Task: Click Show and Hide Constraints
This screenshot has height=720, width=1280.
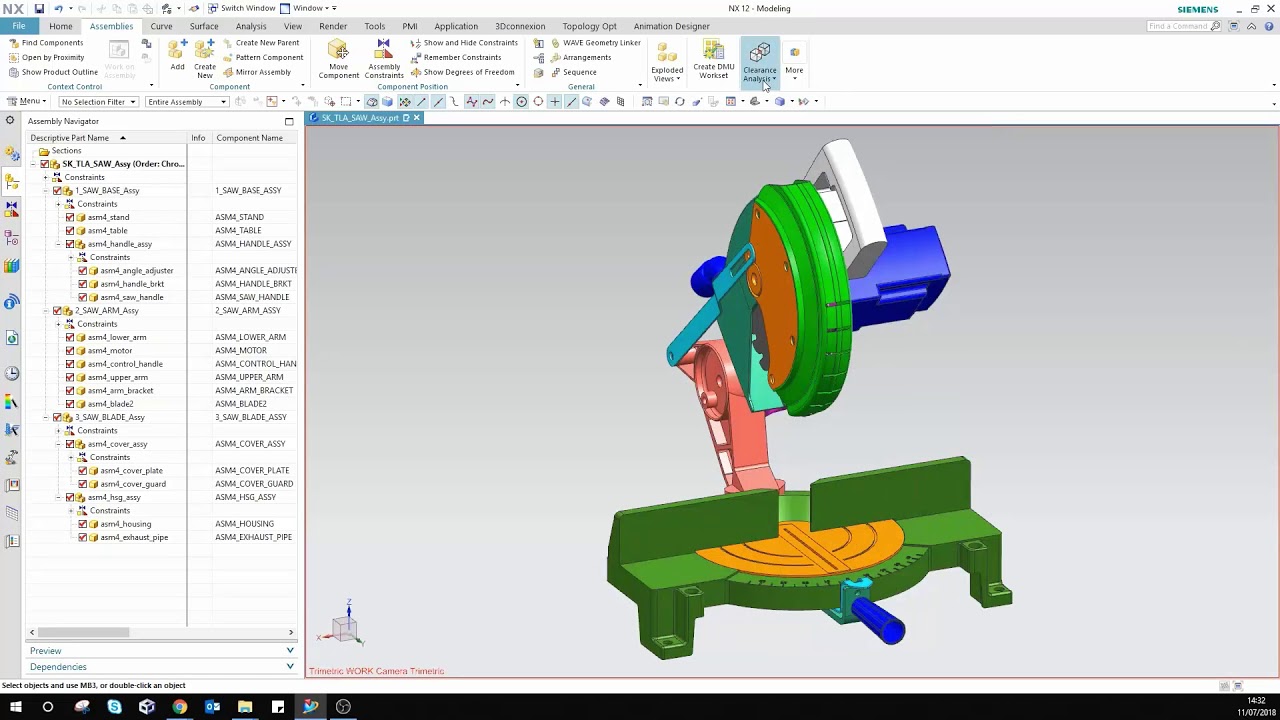Action: tap(464, 43)
